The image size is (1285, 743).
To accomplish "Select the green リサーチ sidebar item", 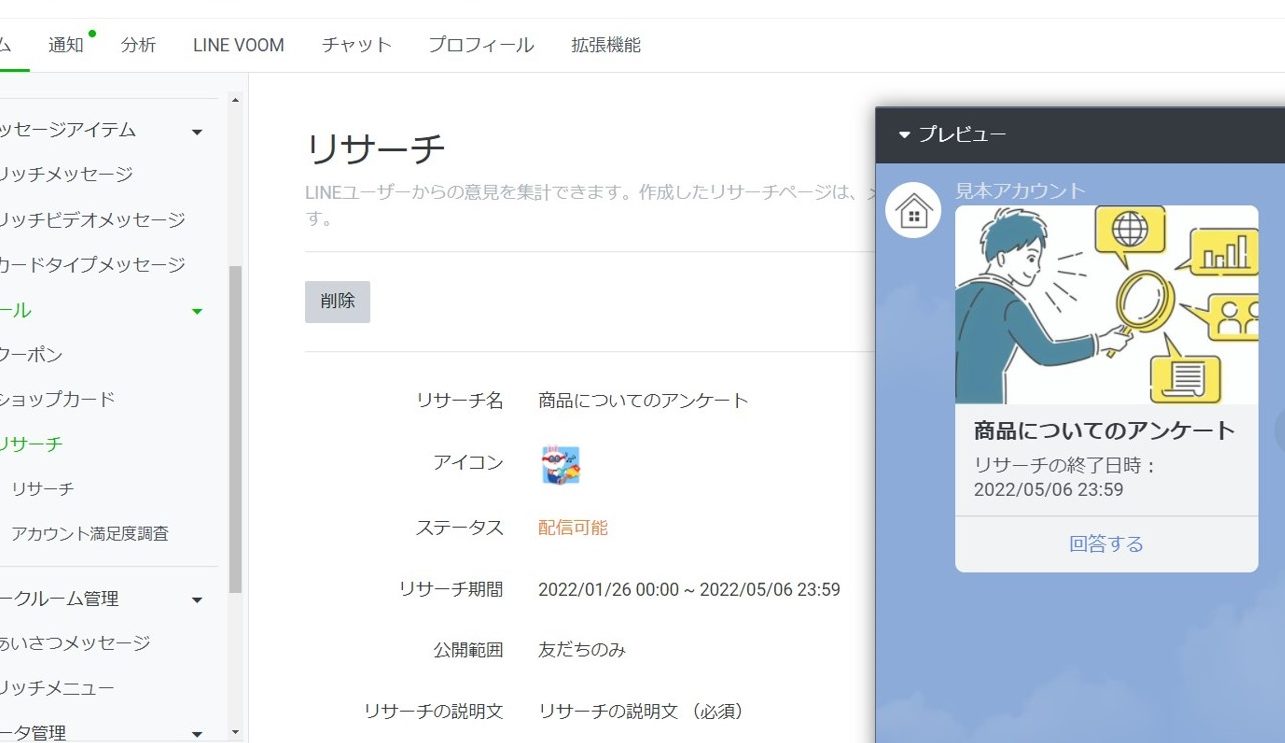I will coord(31,444).
